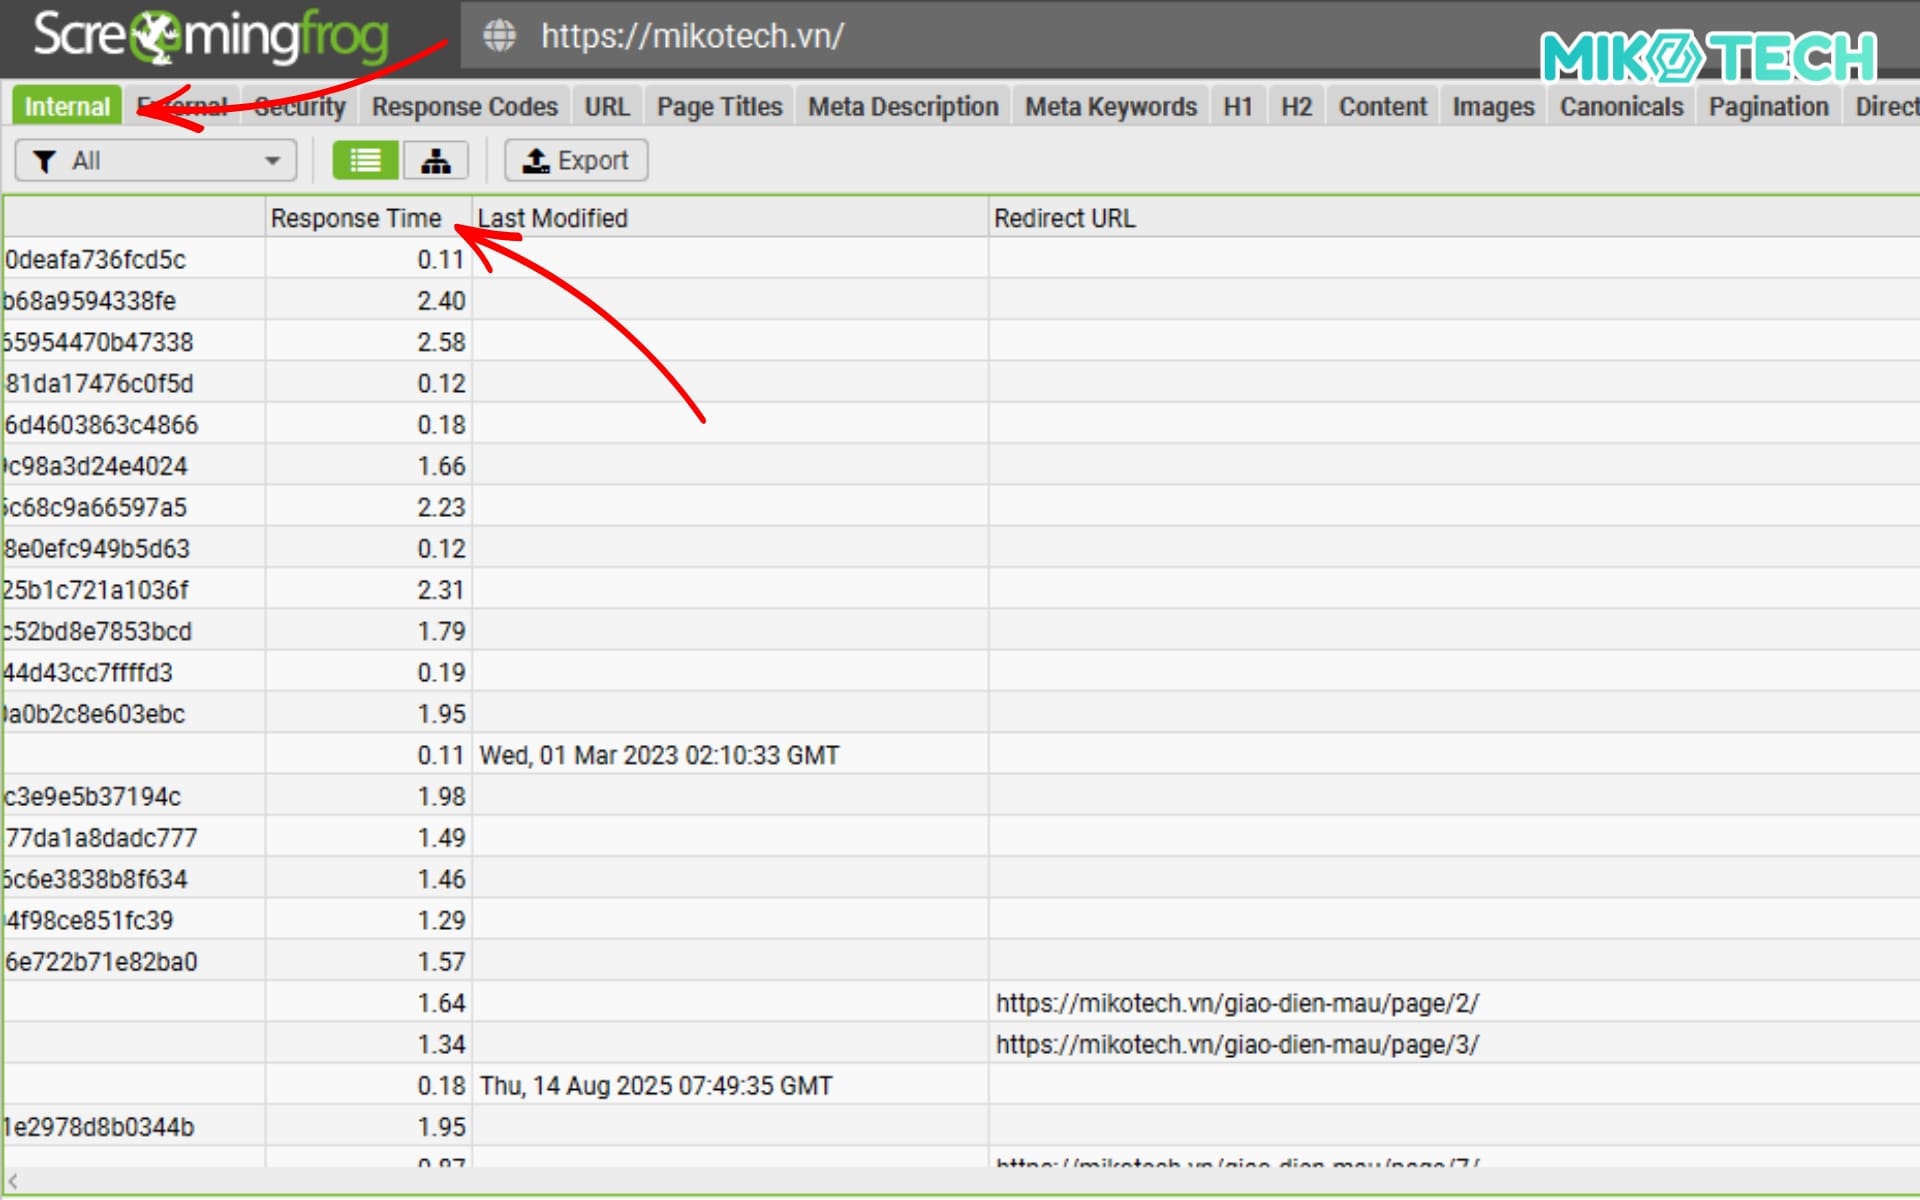Click the filter dropdown arrow
This screenshot has width=1920, height=1200.
click(272, 161)
